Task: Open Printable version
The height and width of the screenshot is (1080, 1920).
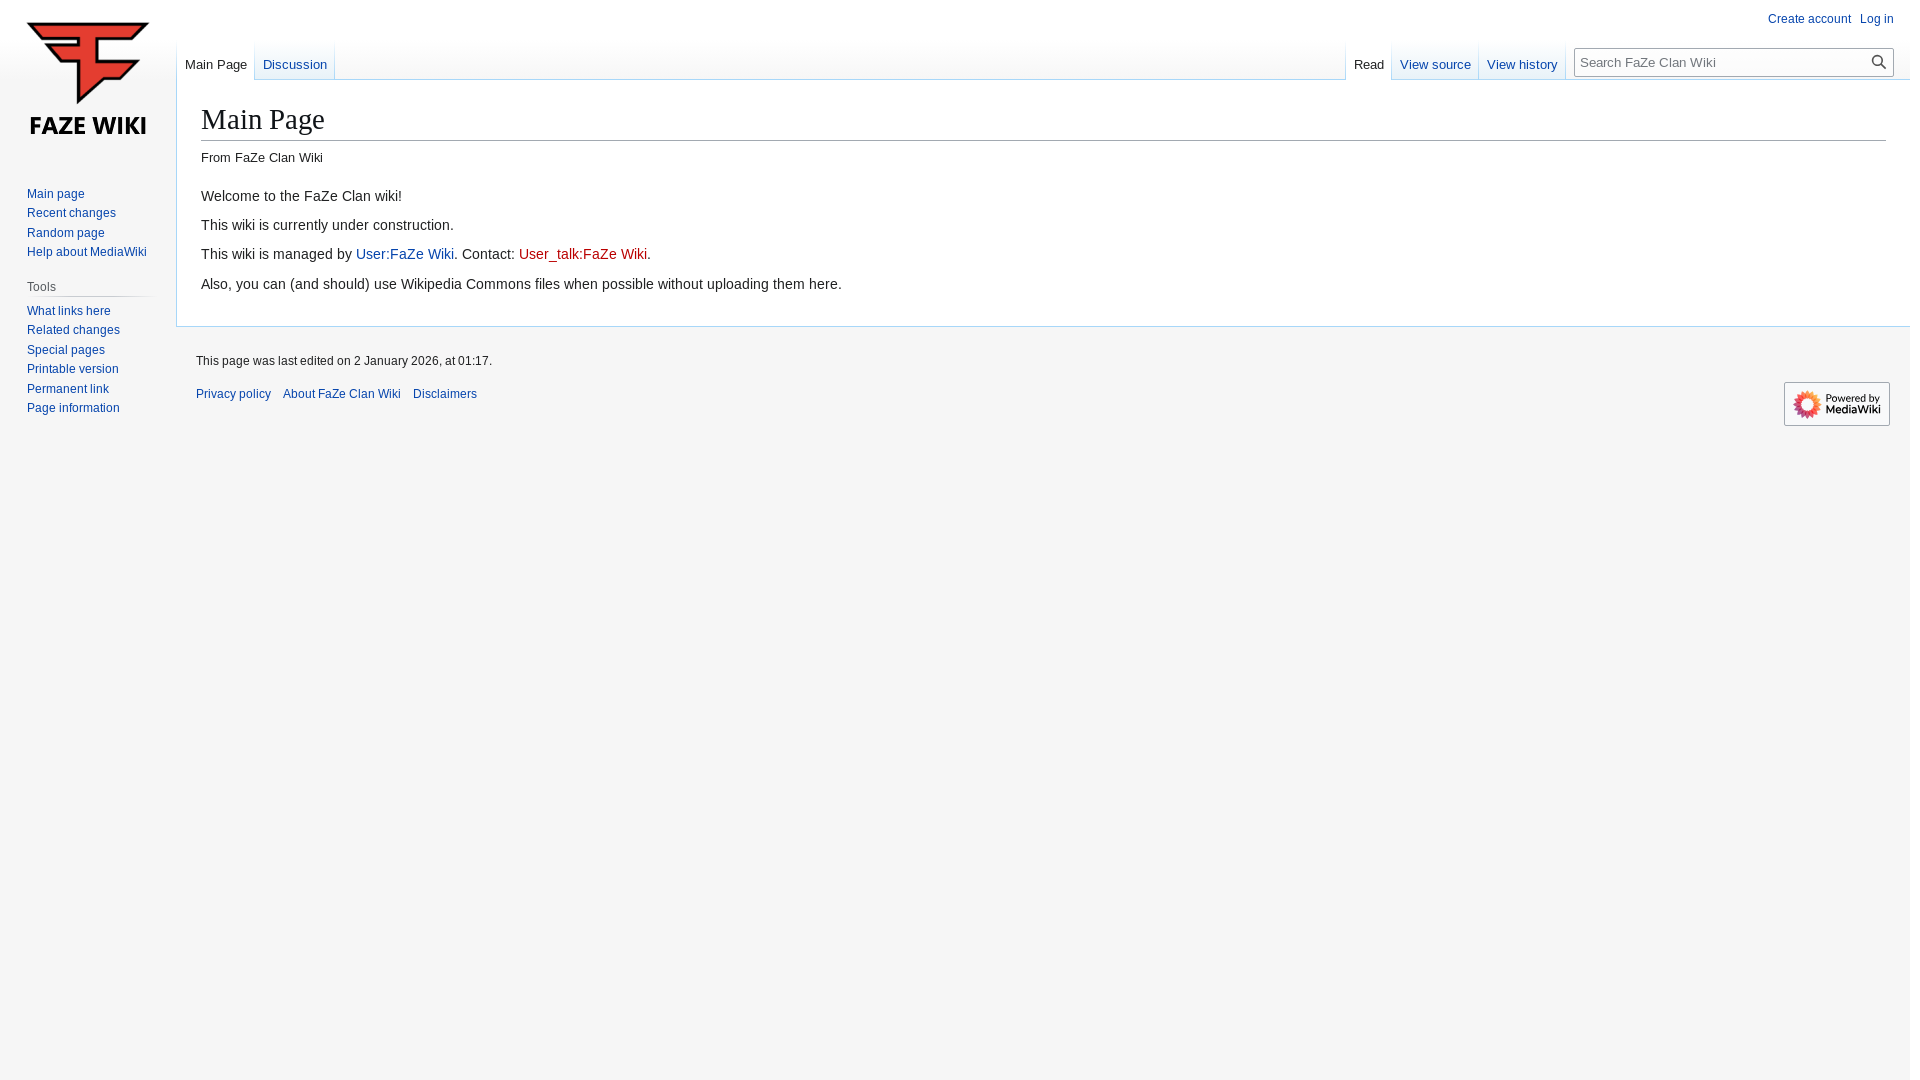Action: tap(73, 369)
